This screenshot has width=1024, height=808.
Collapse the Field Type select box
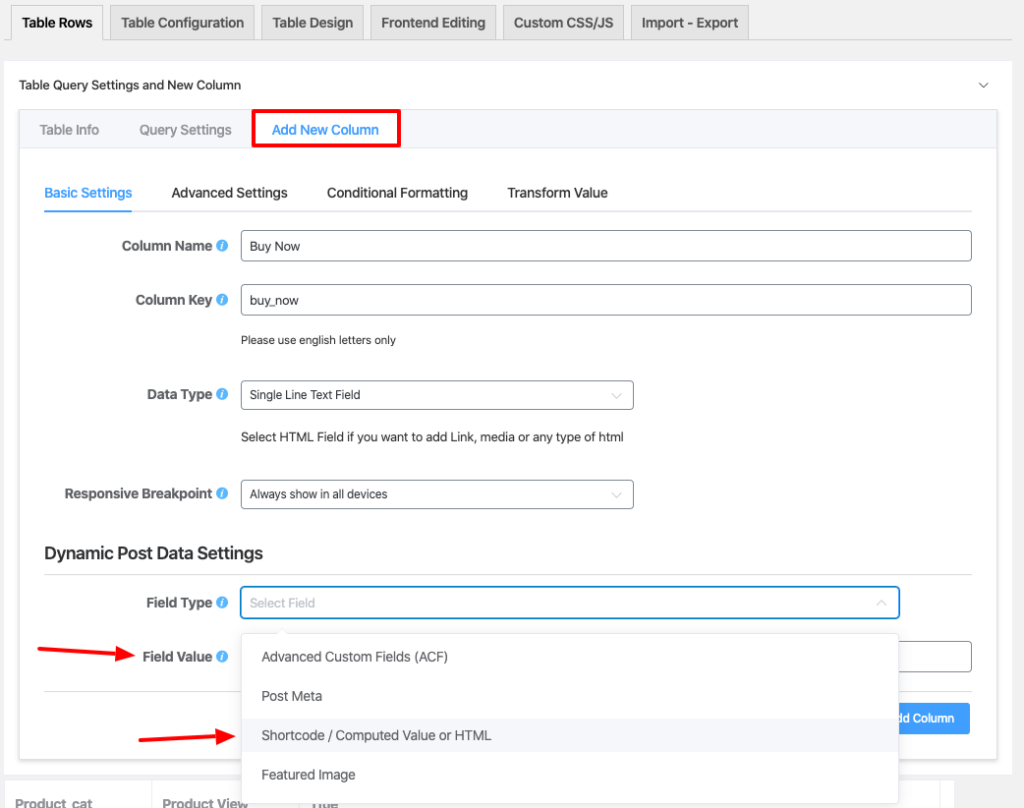(881, 603)
